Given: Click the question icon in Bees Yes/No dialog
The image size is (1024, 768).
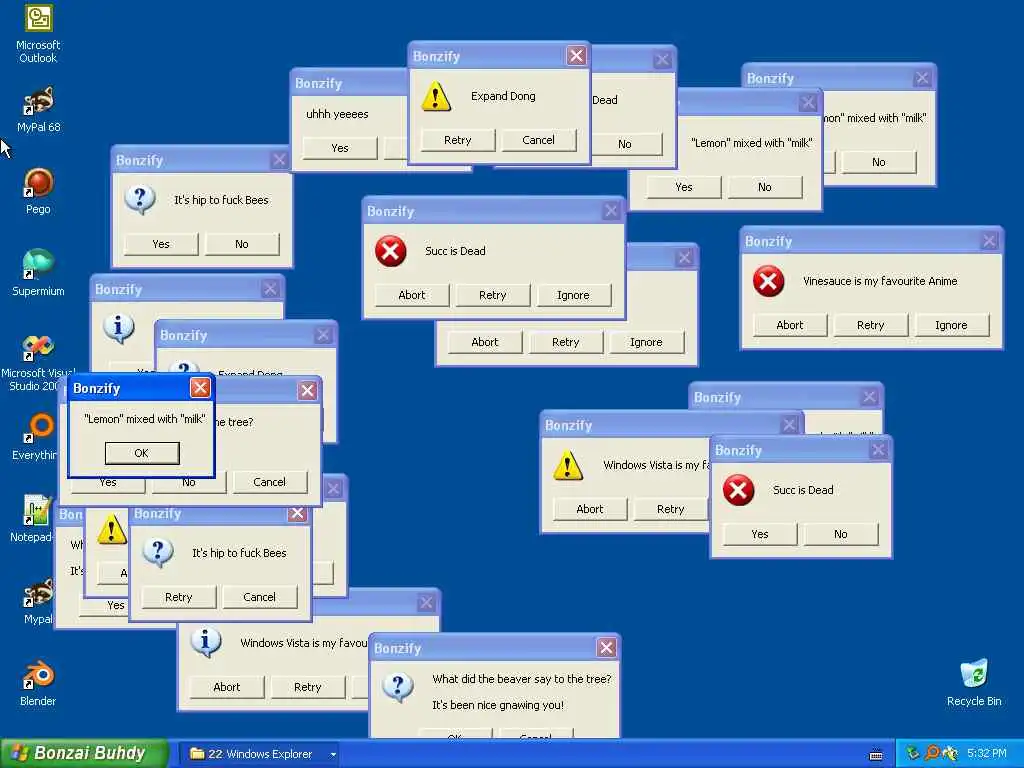Looking at the screenshot, I should click(x=140, y=199).
